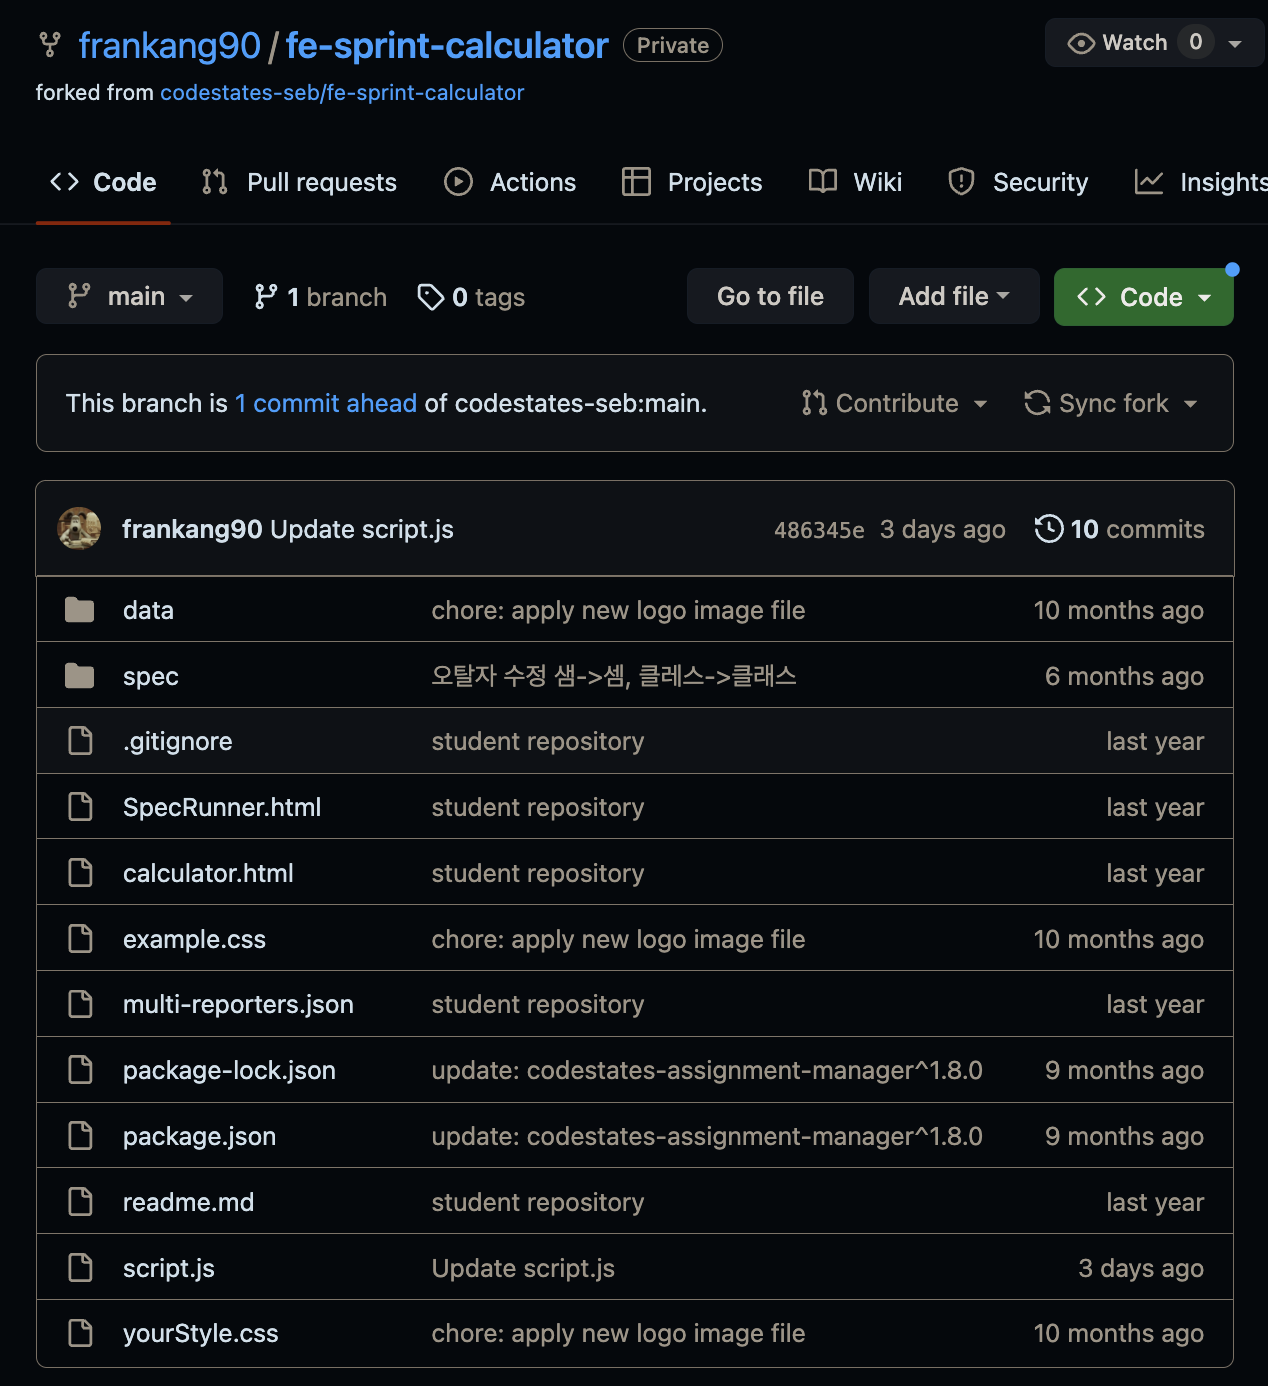Click the tag icon next to 0 tags
The width and height of the screenshot is (1268, 1386).
[x=431, y=297]
